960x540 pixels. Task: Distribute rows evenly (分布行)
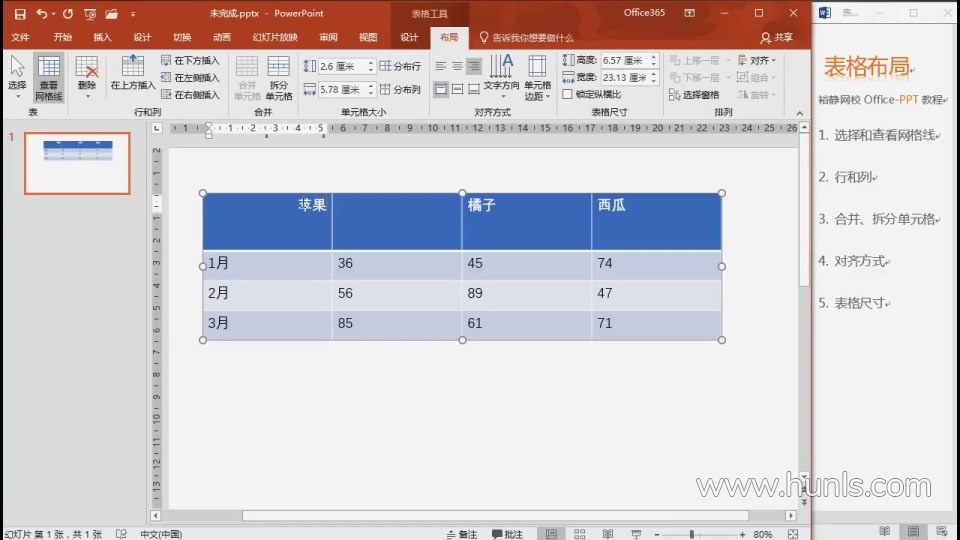point(400,66)
